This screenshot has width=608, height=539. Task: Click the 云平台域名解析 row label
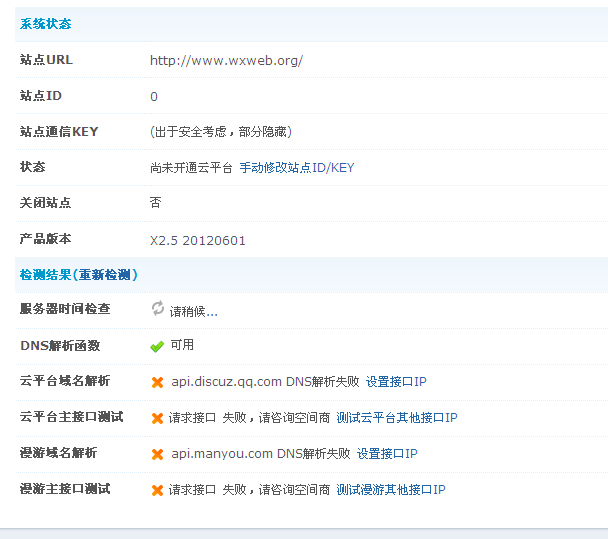[65, 381]
